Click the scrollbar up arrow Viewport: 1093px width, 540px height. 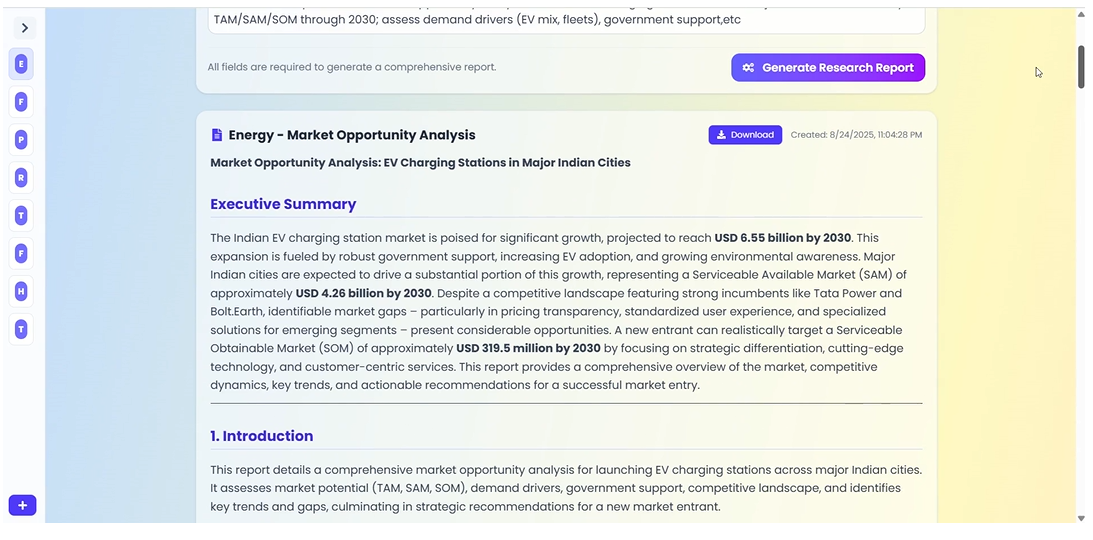(1081, 16)
